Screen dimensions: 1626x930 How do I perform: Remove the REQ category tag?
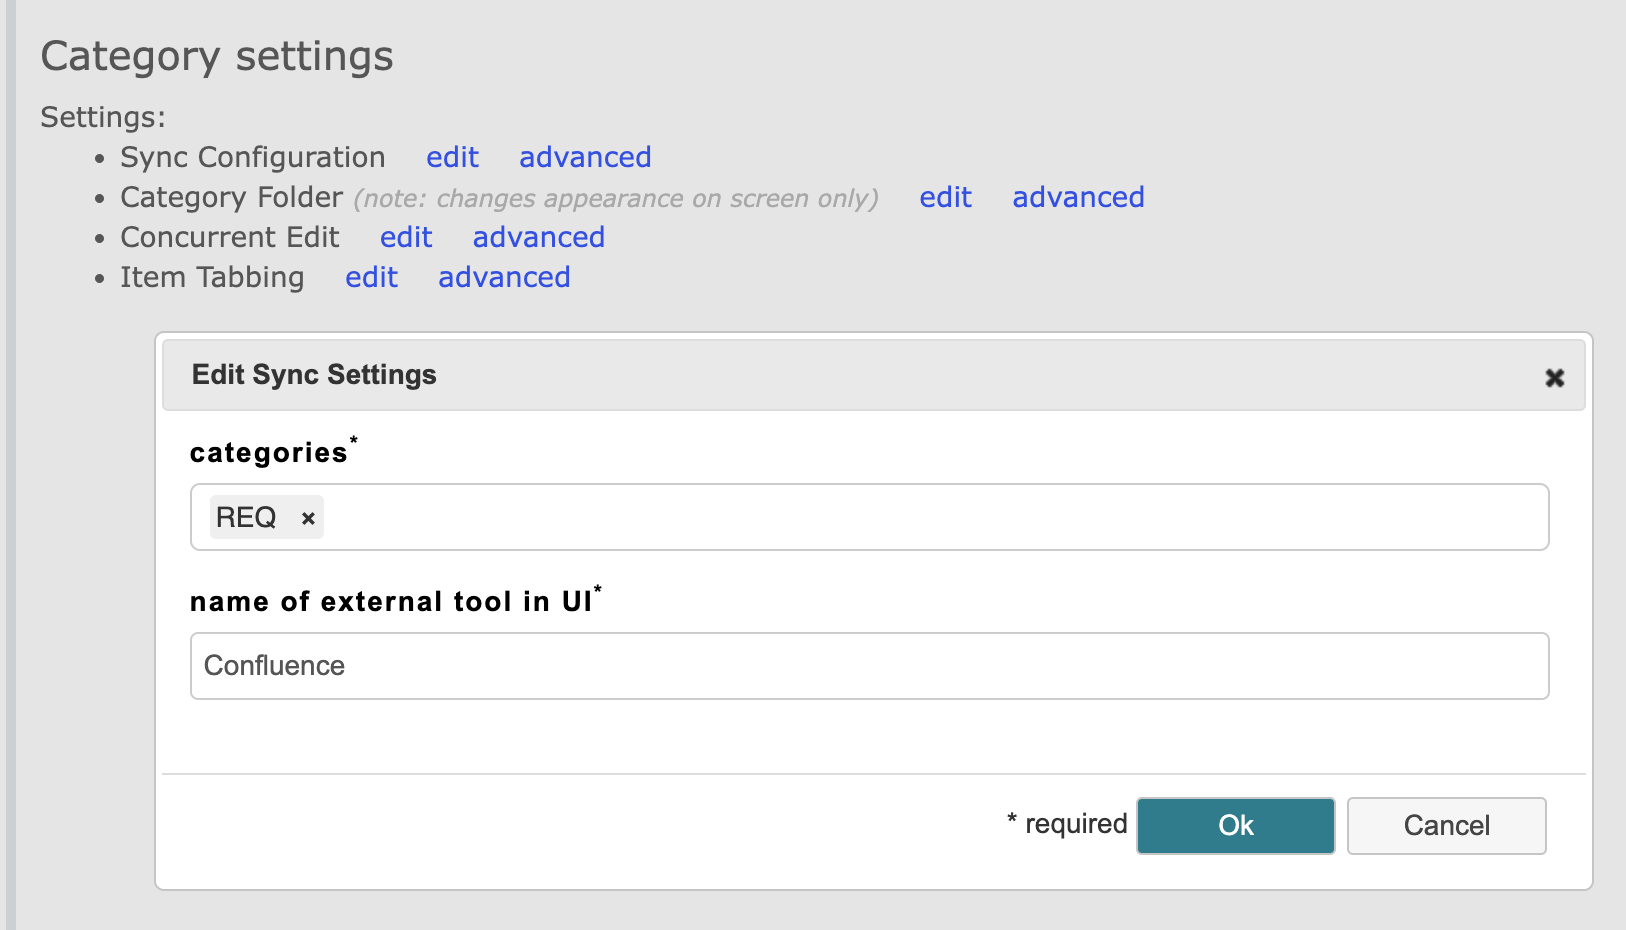pos(308,517)
